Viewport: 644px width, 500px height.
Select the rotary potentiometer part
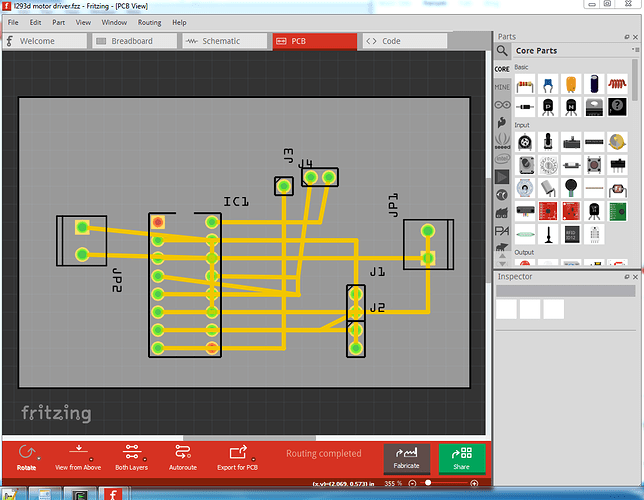click(525, 143)
